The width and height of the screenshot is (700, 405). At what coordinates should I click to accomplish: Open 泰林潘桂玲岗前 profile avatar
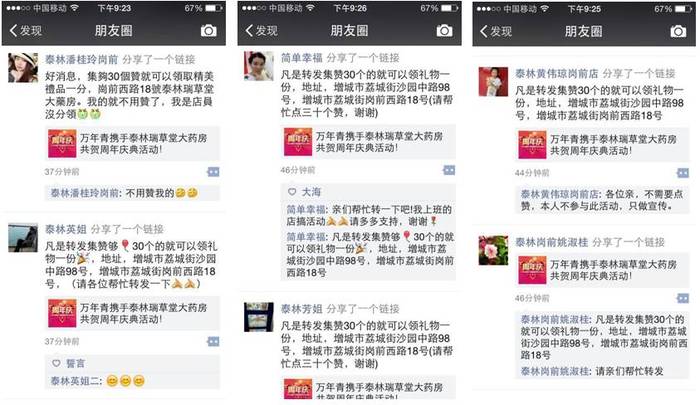click(x=23, y=67)
